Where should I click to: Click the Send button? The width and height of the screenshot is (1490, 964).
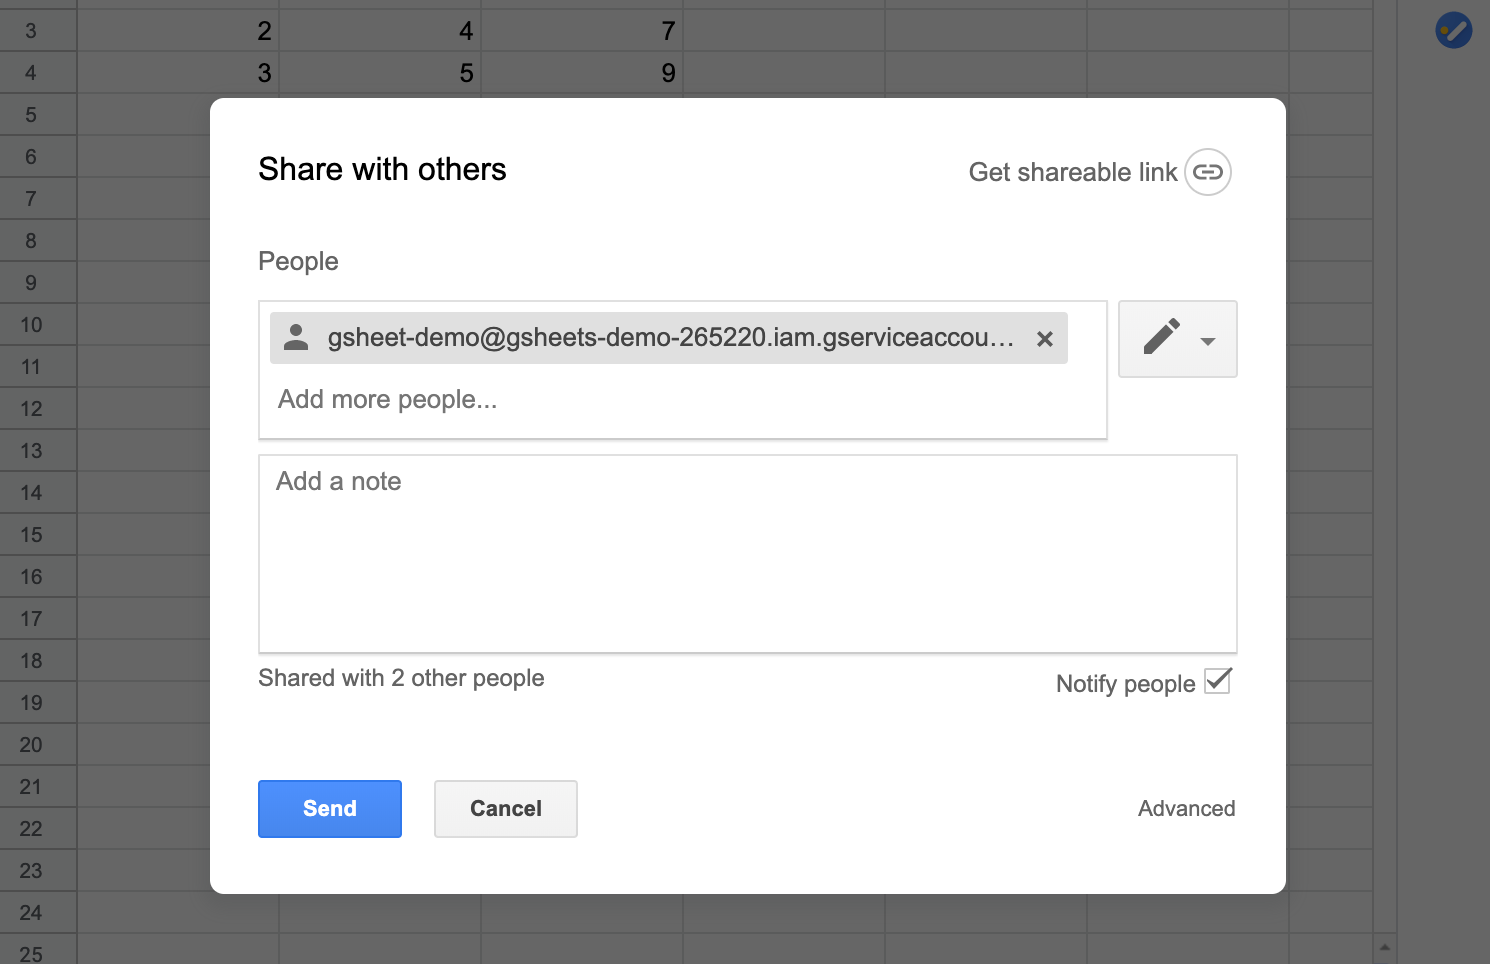point(329,808)
